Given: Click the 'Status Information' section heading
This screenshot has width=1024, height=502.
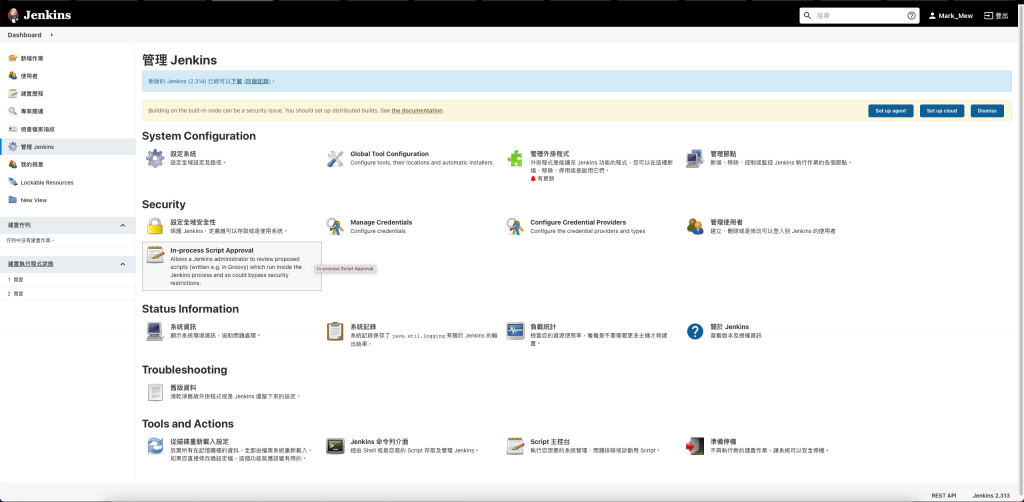Looking at the screenshot, I should pos(190,309).
